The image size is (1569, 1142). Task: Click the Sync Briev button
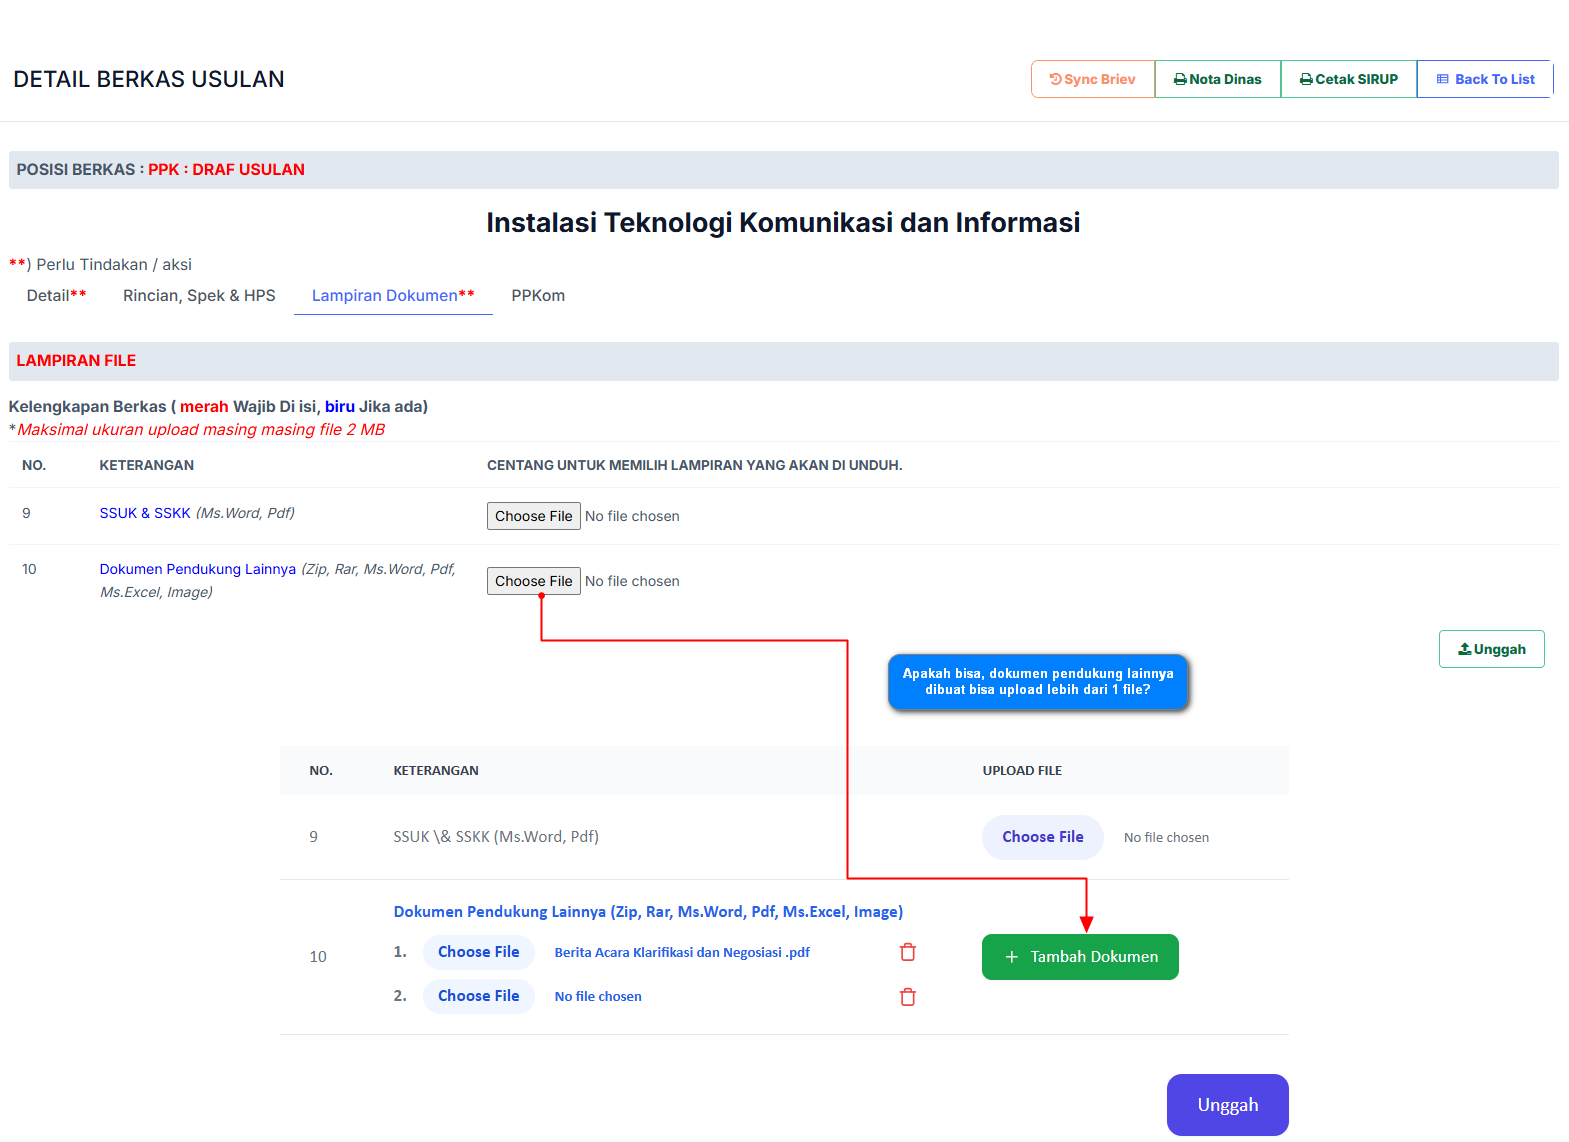1092,79
